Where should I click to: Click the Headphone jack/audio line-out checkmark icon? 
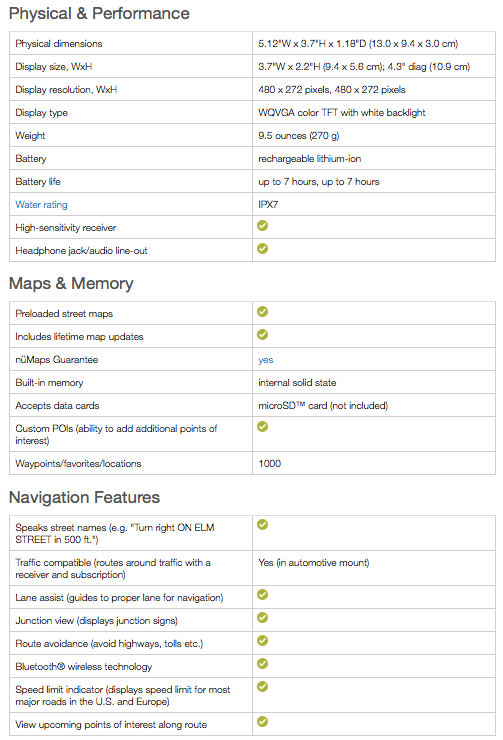click(262, 249)
